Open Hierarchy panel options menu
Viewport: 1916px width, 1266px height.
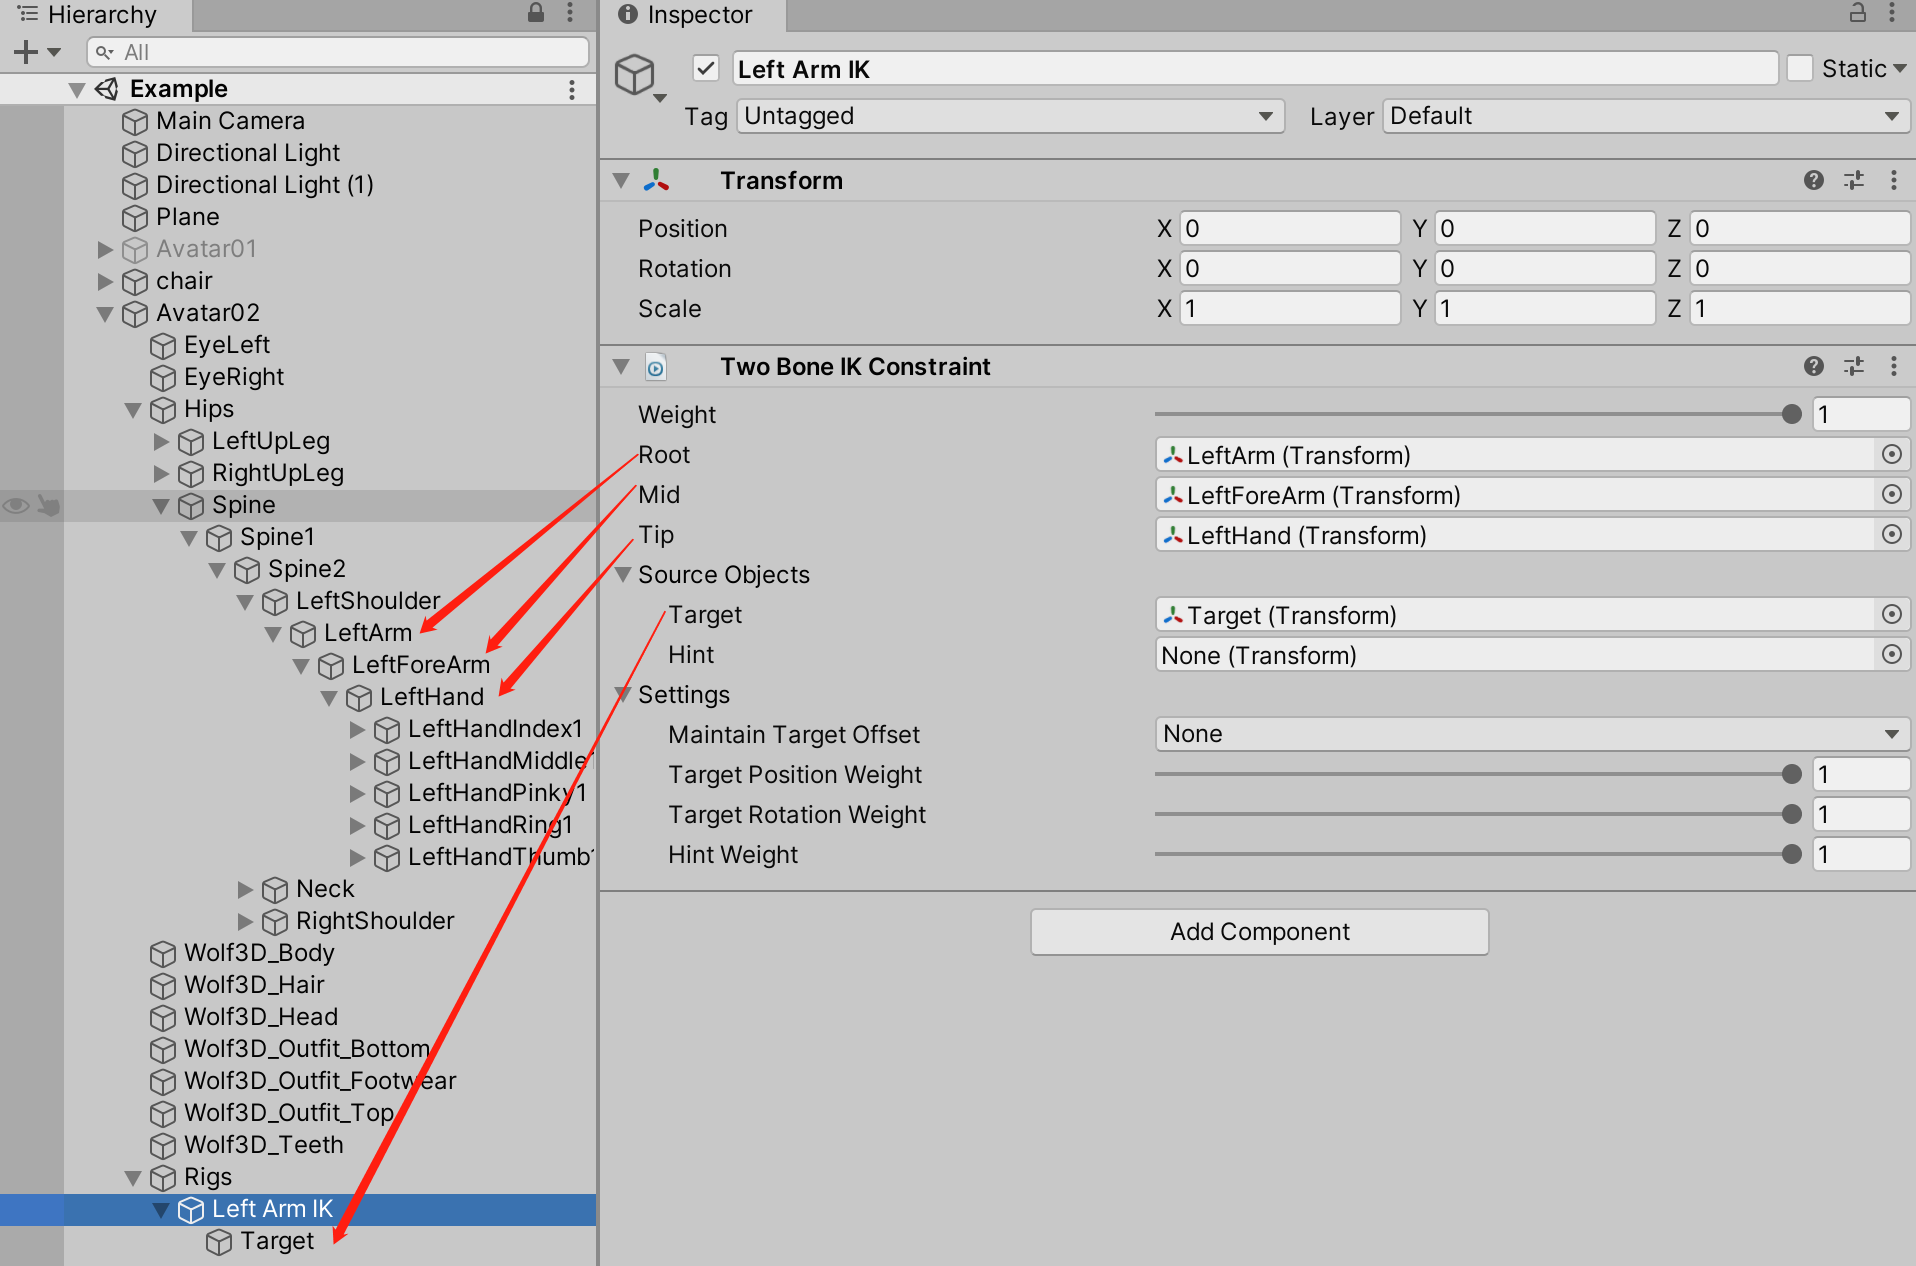click(570, 13)
